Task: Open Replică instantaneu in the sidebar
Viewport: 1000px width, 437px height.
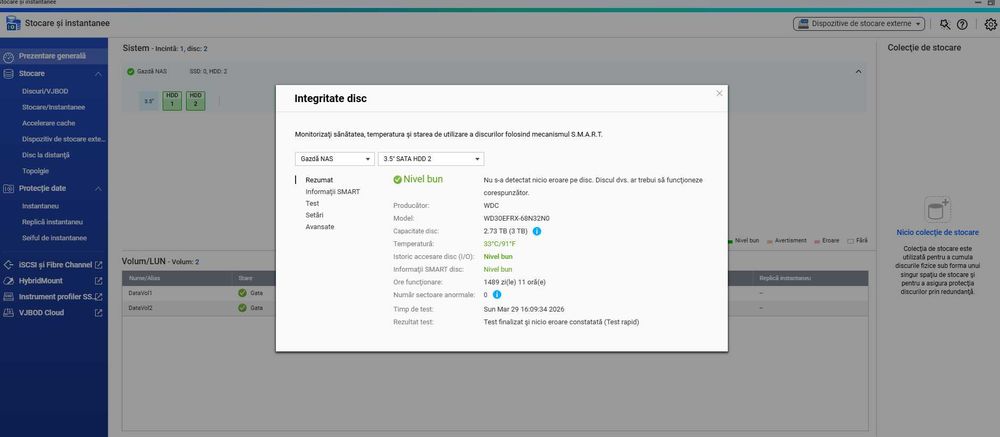Action: click(x=52, y=222)
